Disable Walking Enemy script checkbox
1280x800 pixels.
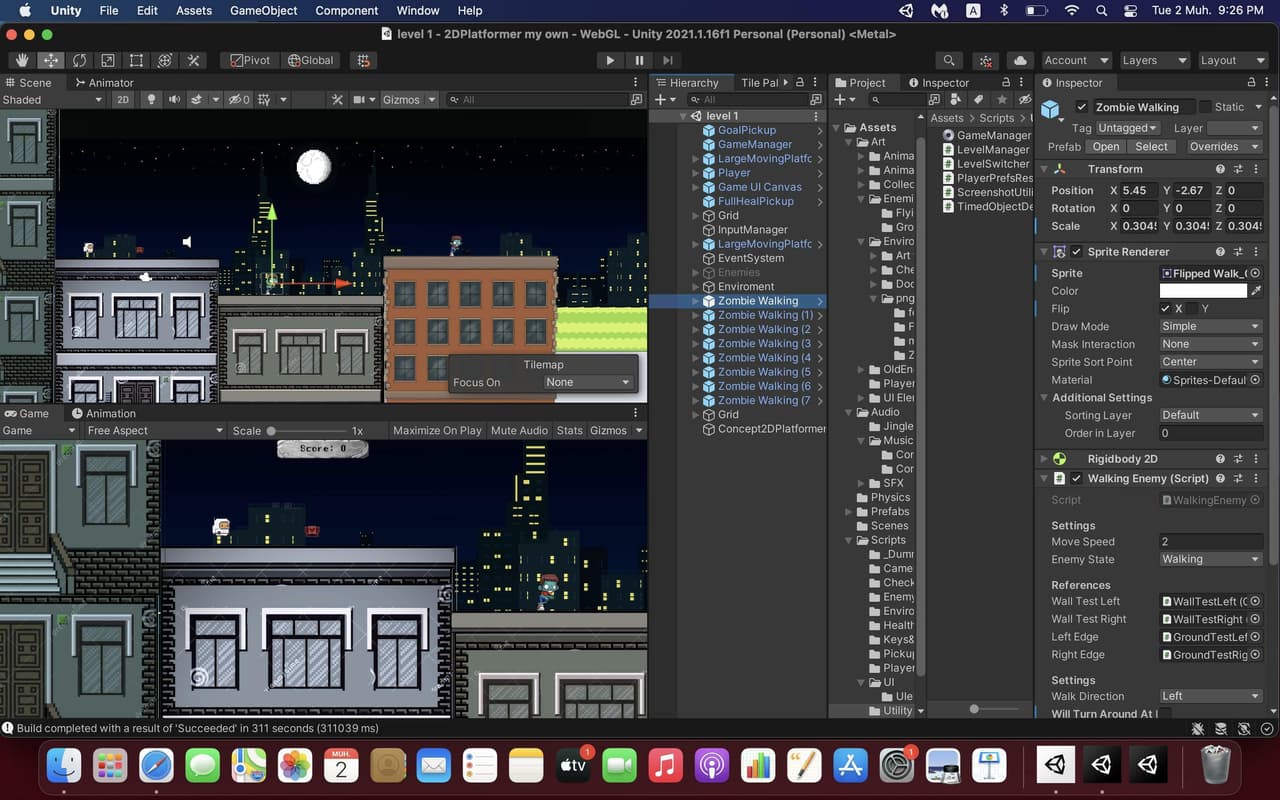(x=1077, y=479)
